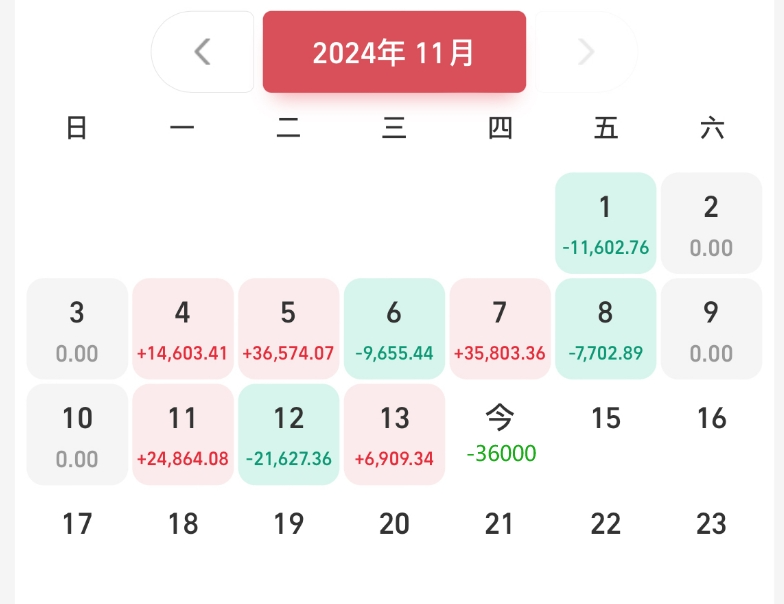
Task: Select November 2 in the calendar
Action: pyautogui.click(x=711, y=223)
